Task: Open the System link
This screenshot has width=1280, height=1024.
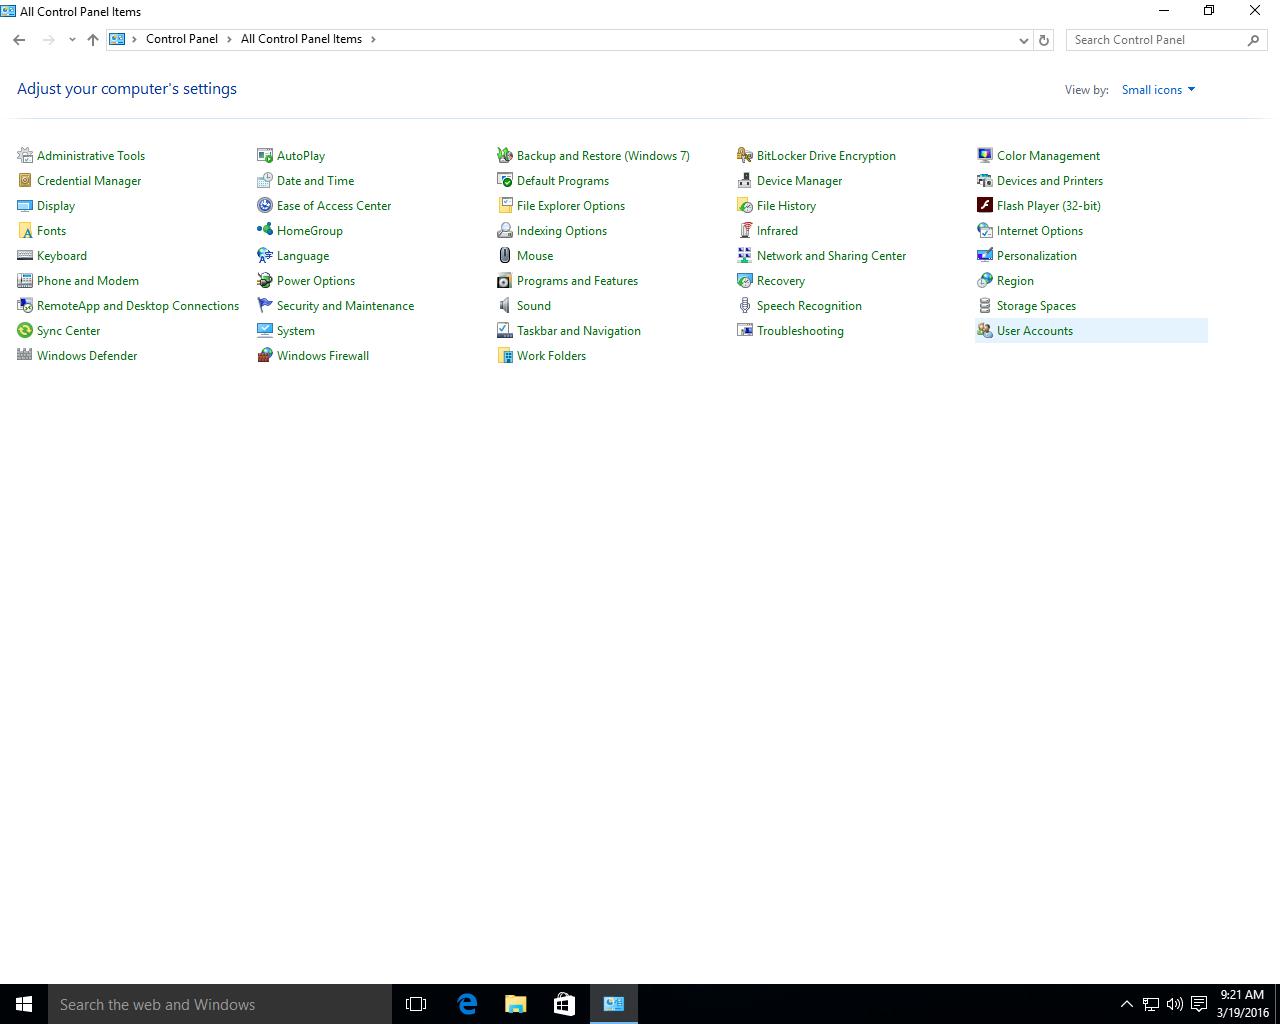Action: tap(296, 331)
